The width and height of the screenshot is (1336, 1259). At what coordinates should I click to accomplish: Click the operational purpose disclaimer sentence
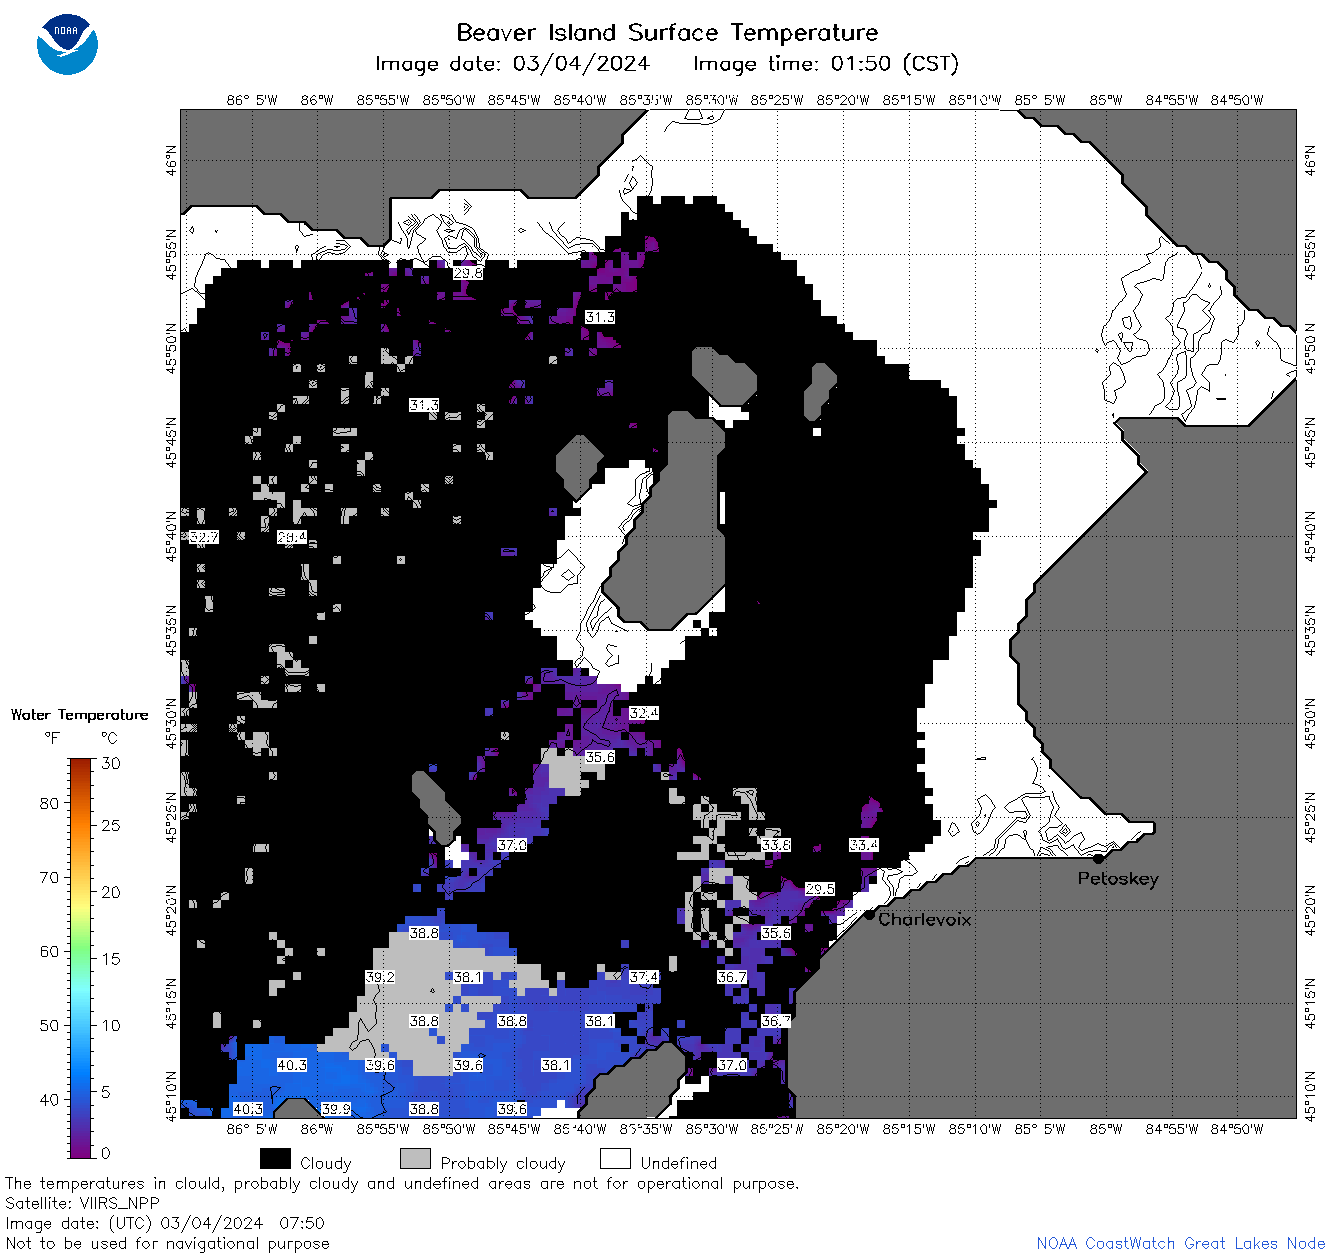[x=402, y=1183]
